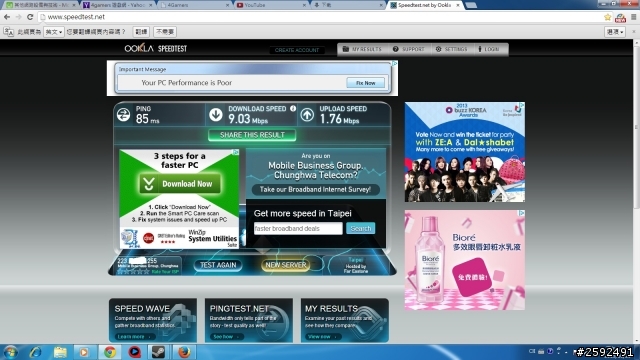Click Fix Now in the banner ad
Screen dimensions: 640x360
[365, 83]
